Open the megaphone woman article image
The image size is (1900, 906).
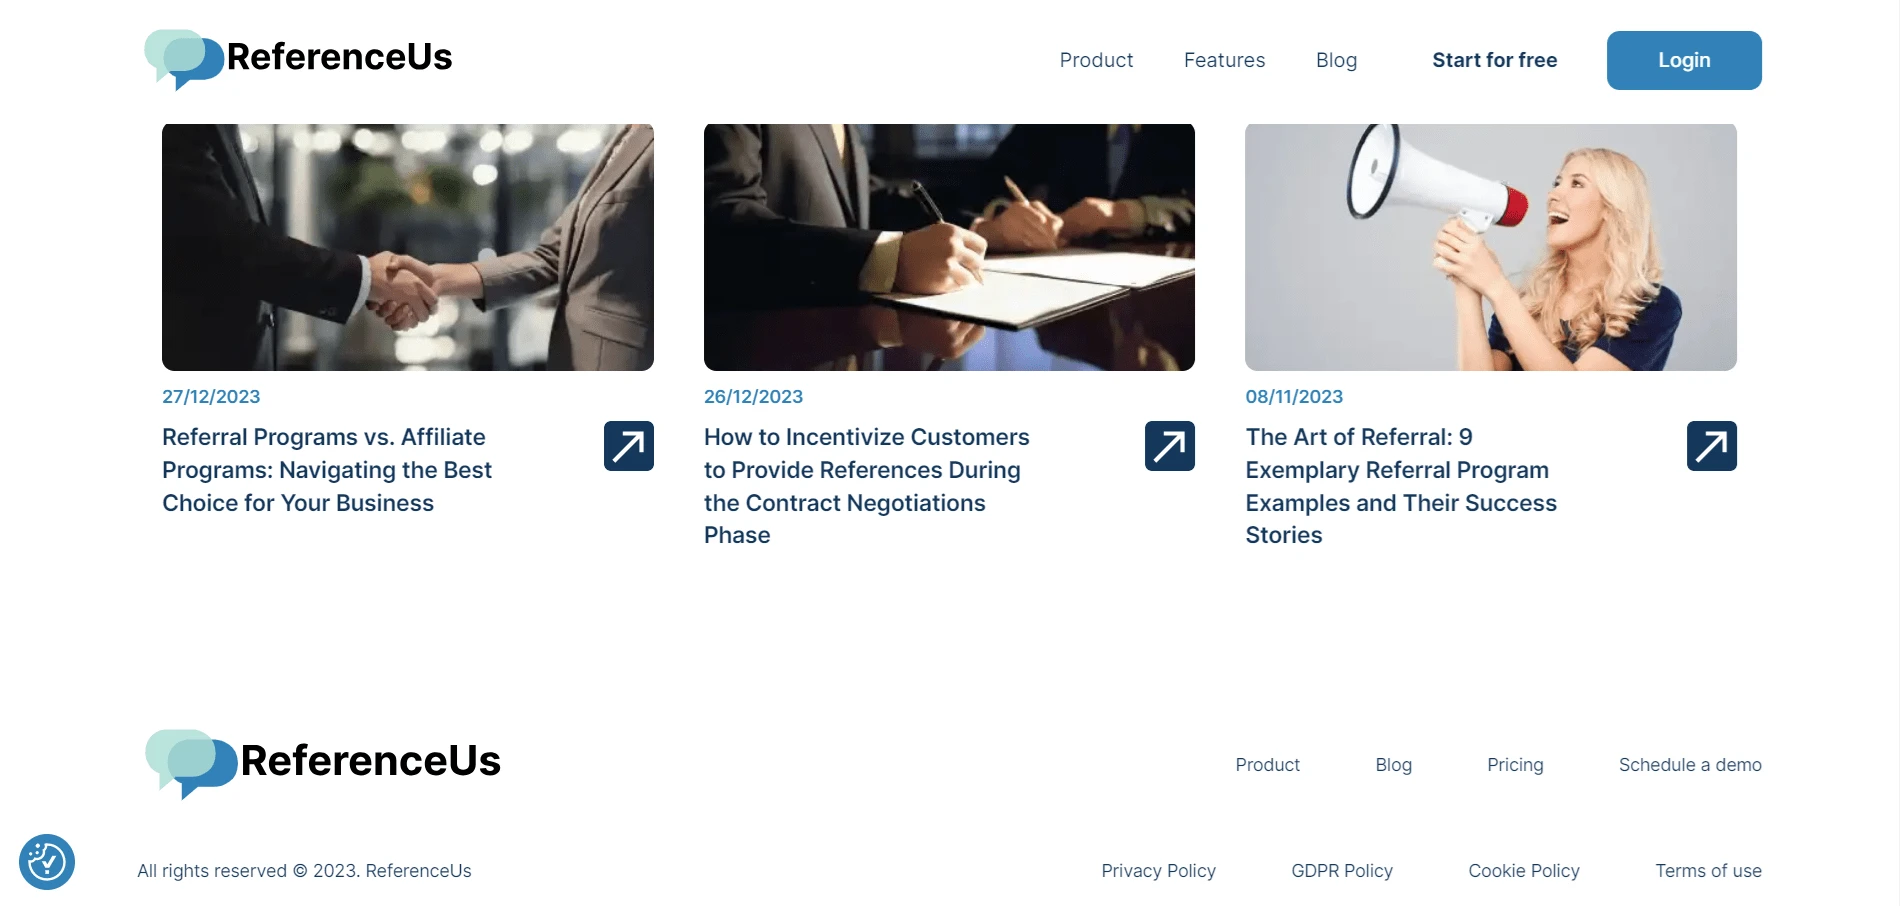click(1491, 247)
